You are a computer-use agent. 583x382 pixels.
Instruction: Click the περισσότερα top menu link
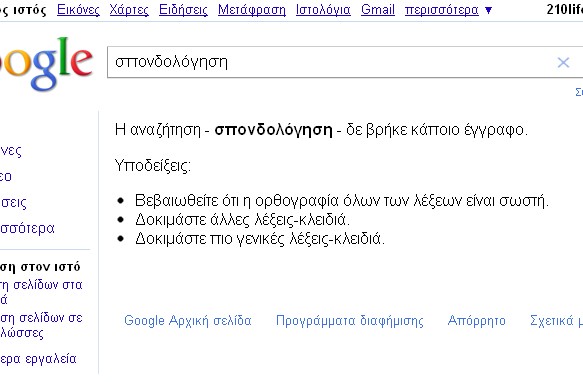442,10
